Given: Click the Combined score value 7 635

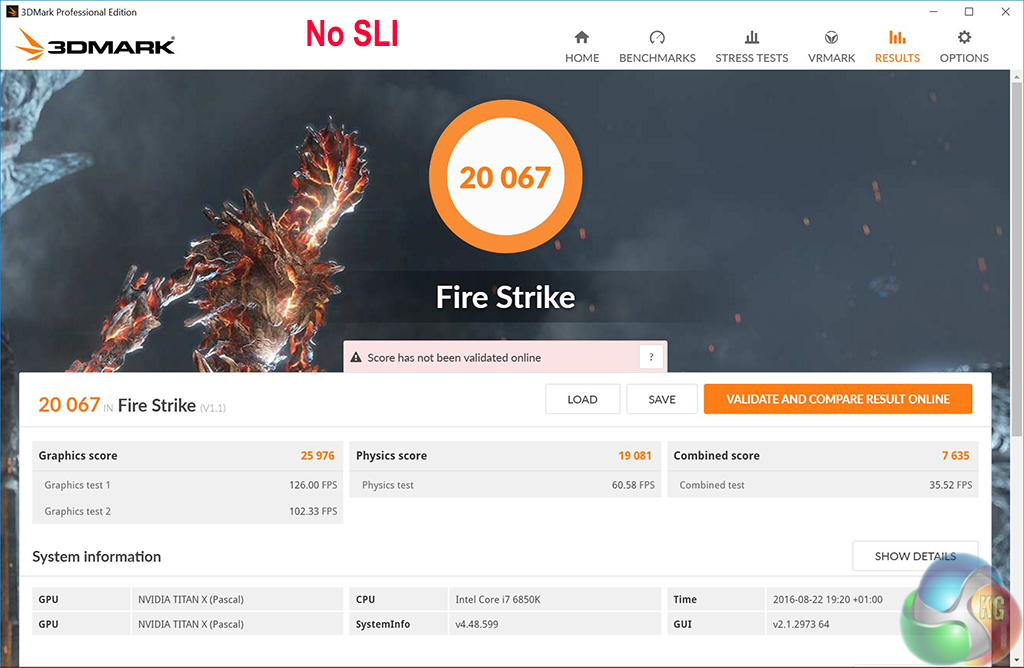Looking at the screenshot, I should tap(955, 456).
